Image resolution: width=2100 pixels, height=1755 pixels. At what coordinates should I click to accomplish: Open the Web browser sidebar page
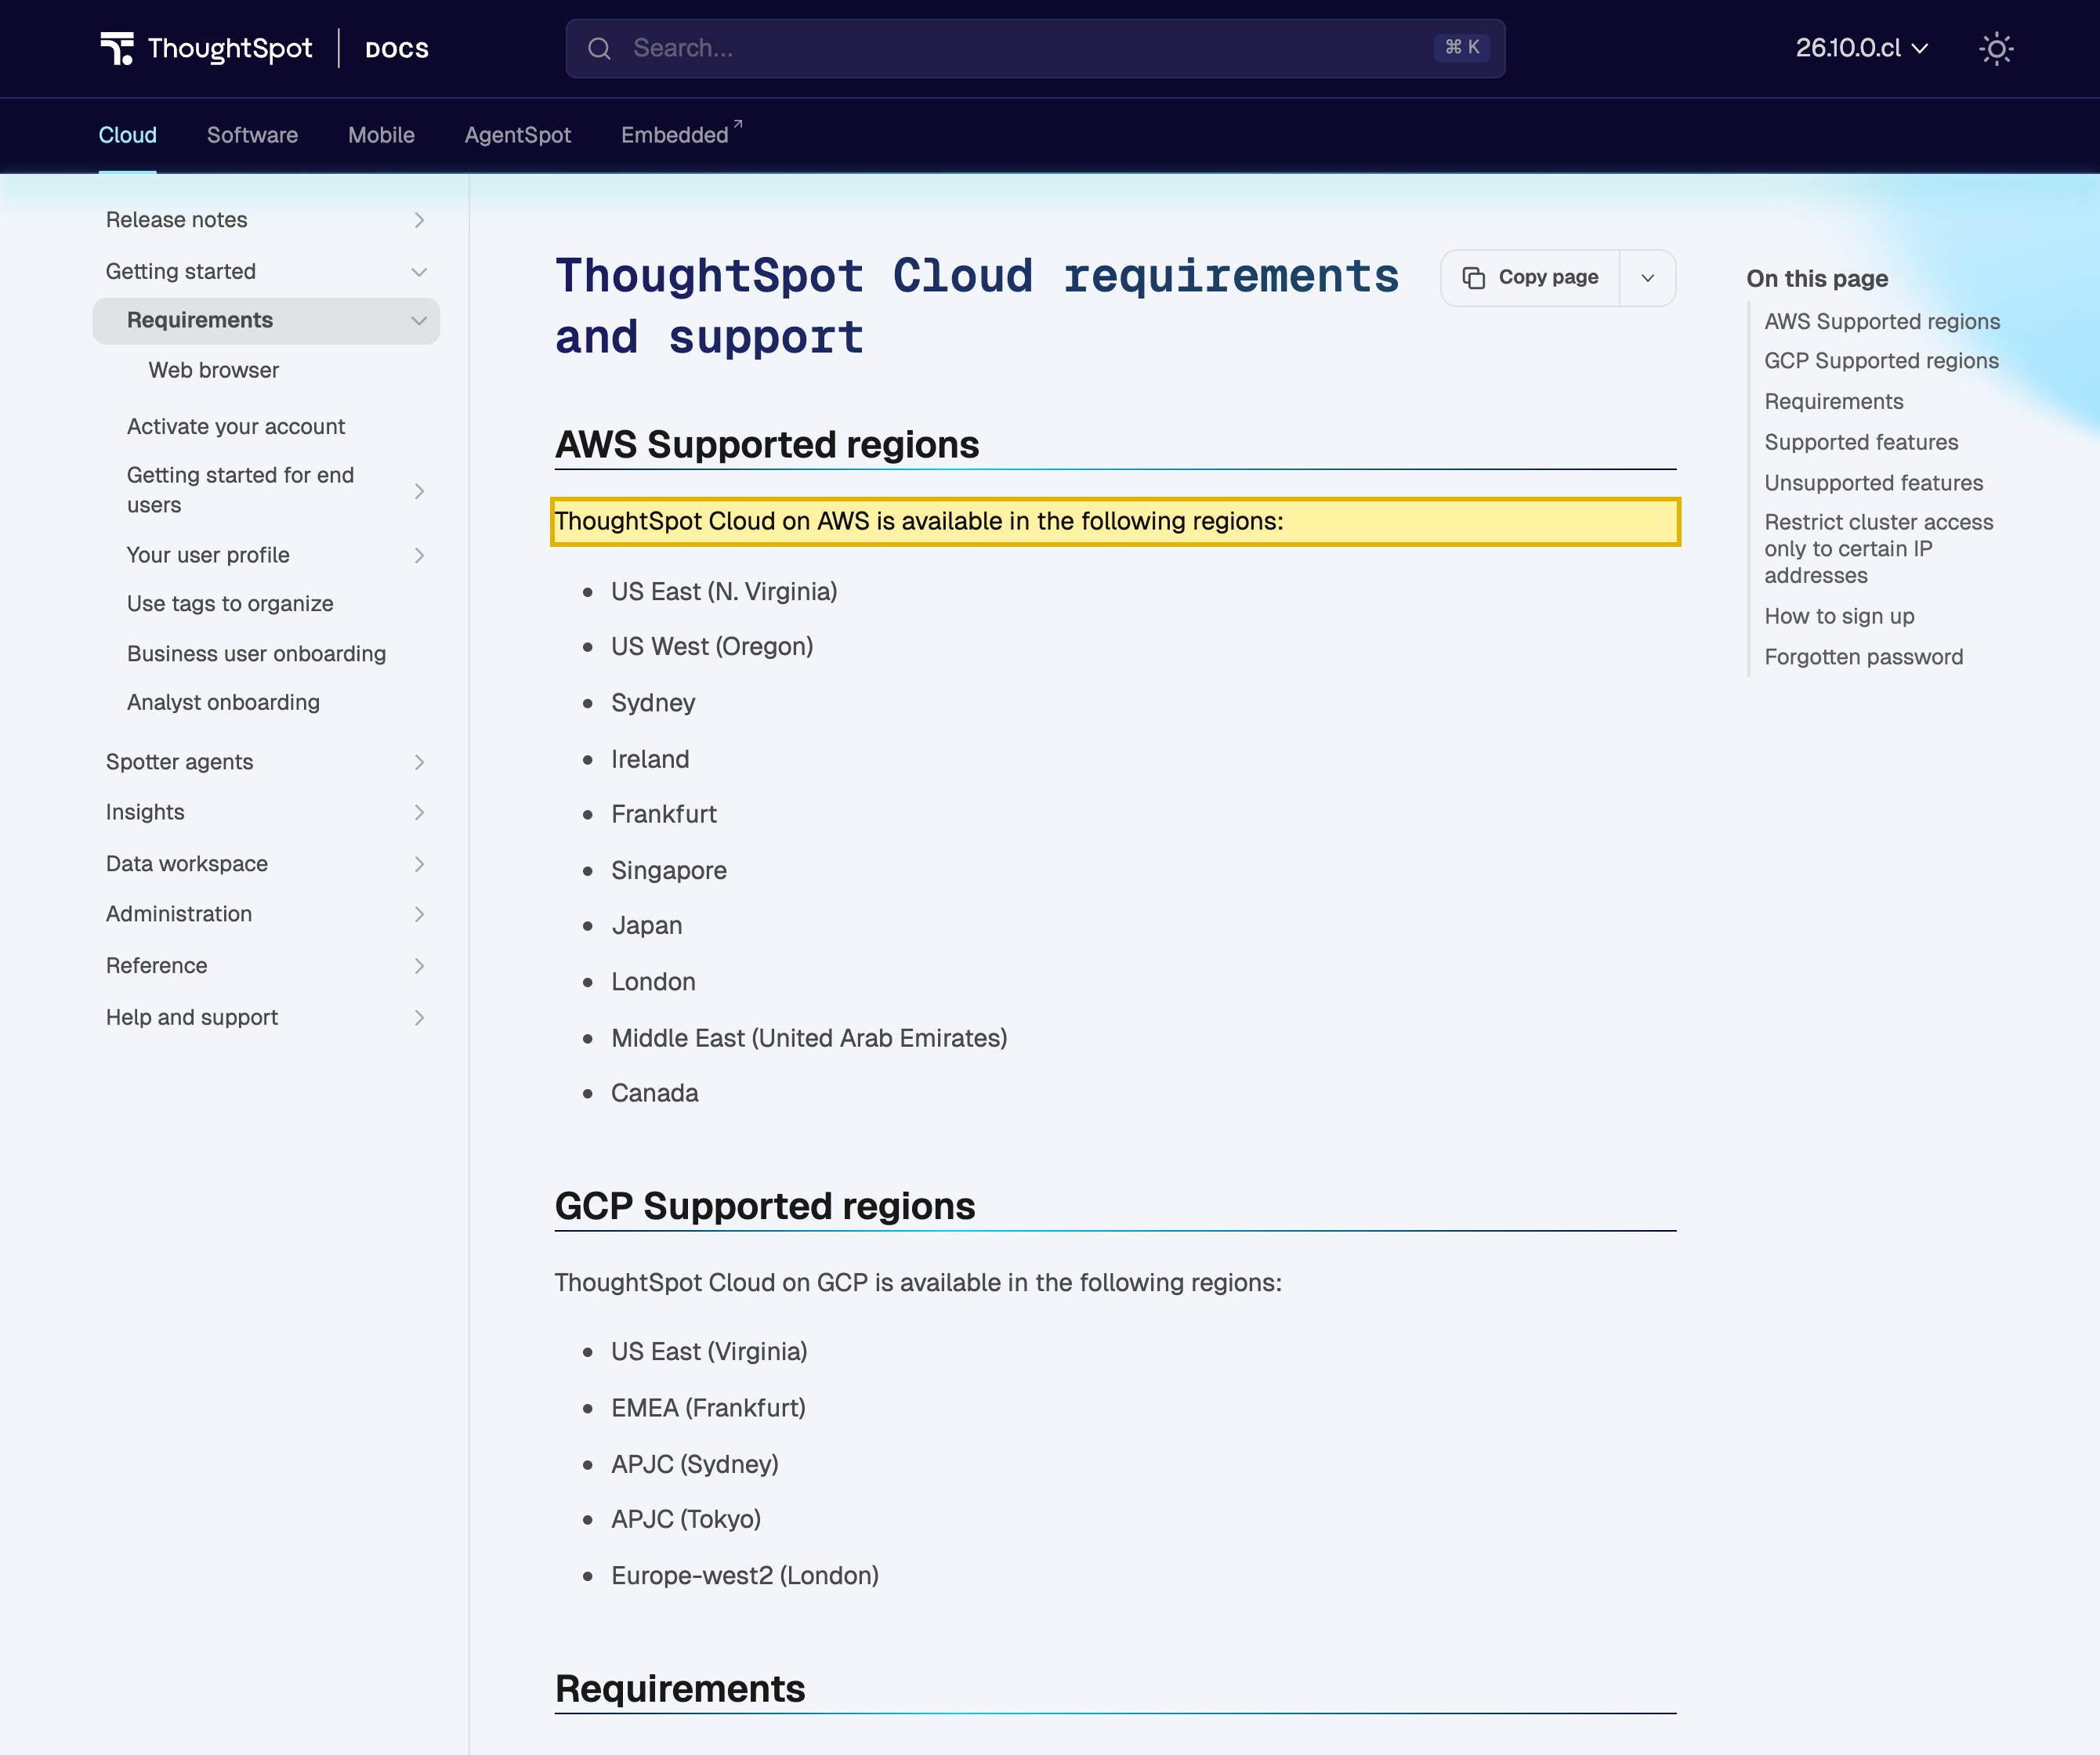click(214, 370)
